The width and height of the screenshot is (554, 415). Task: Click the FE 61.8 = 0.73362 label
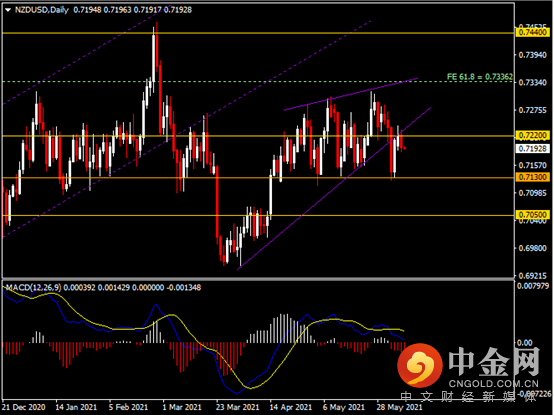480,77
